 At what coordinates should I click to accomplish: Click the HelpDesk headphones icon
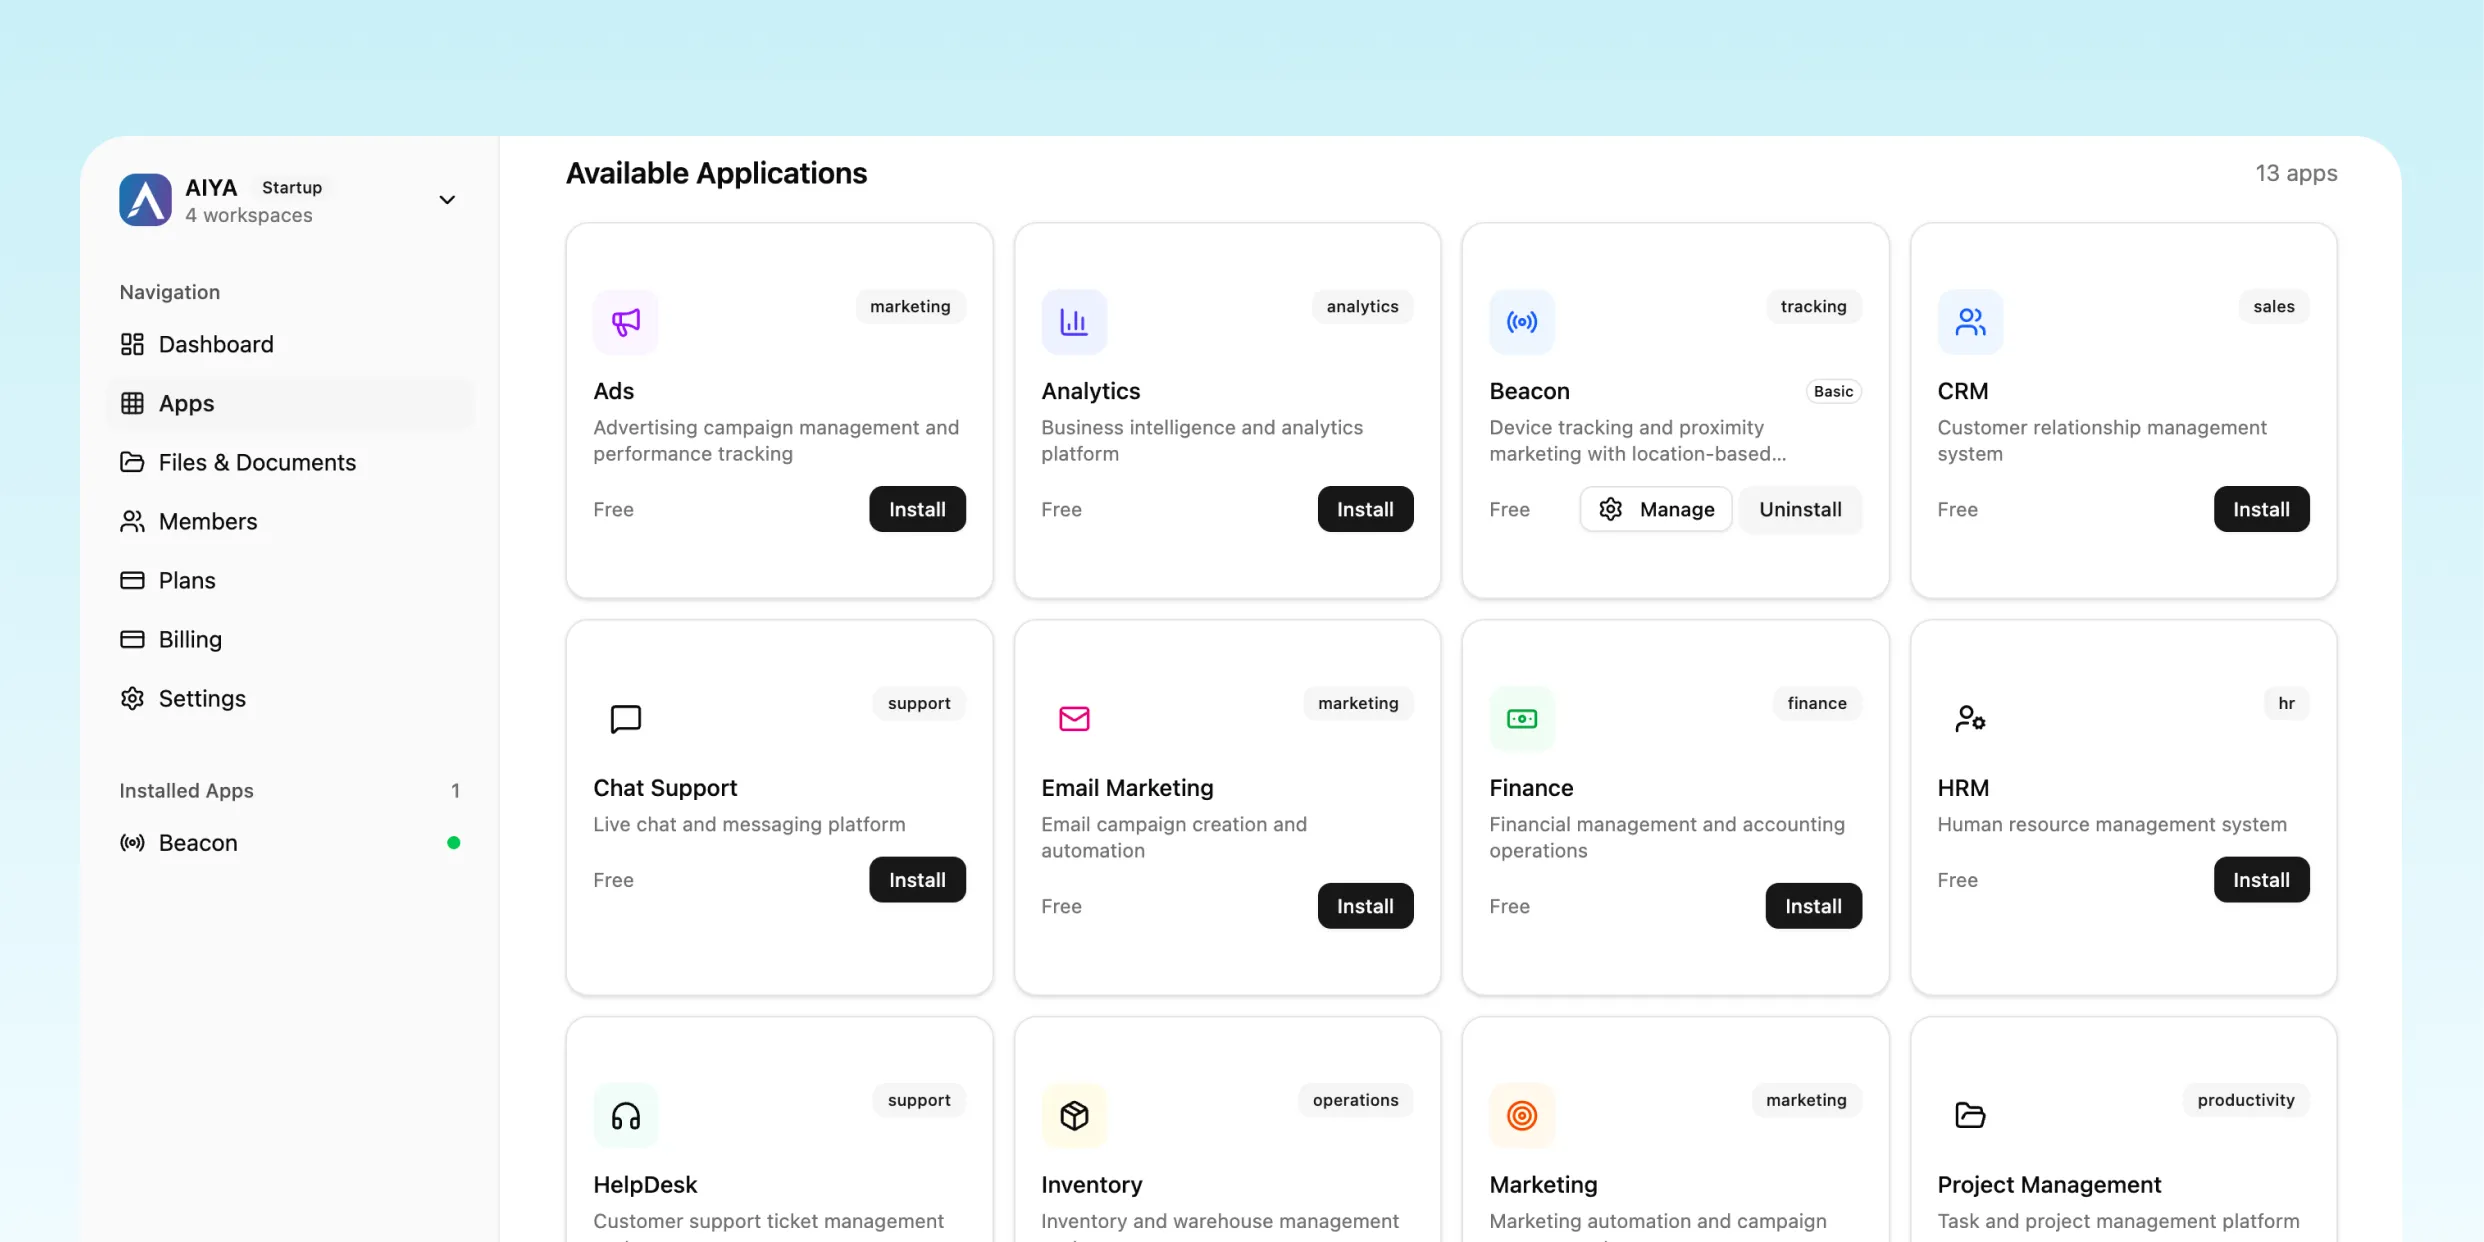pos(625,1115)
